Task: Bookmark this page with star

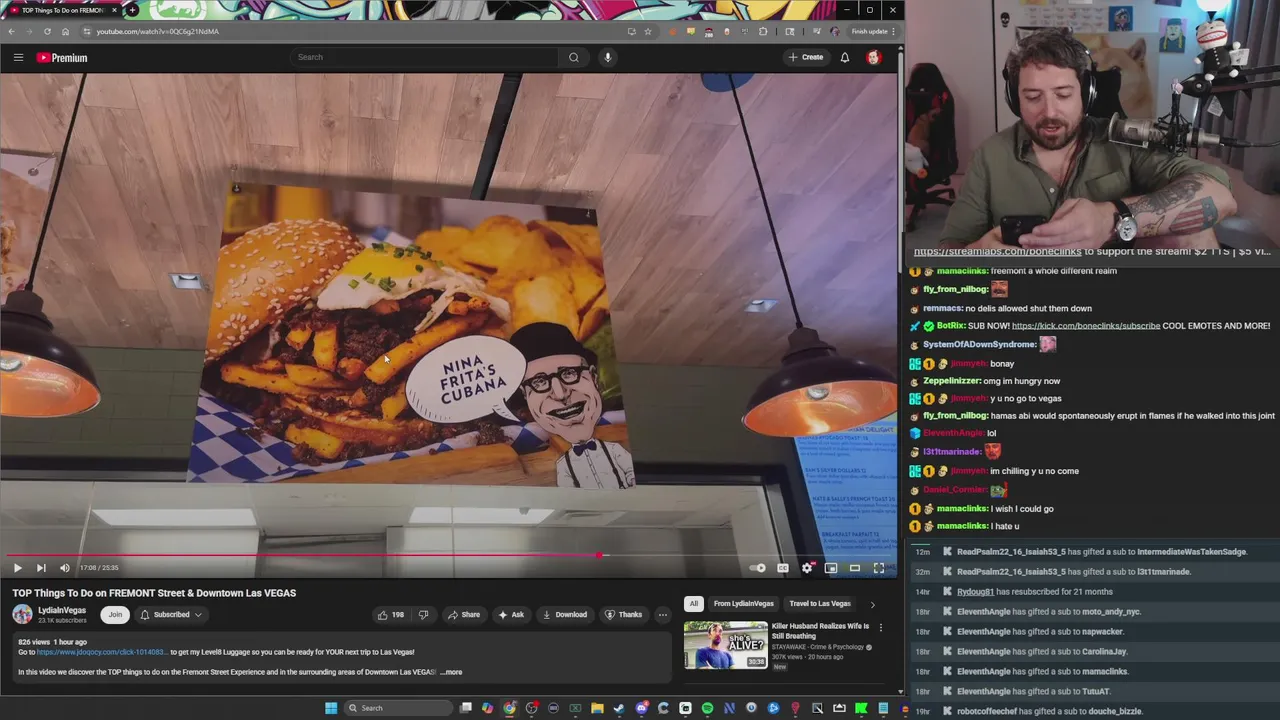Action: click(648, 31)
